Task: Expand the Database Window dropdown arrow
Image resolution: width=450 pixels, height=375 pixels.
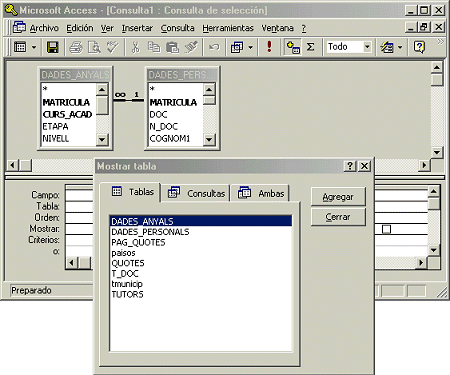Action: click(400, 47)
